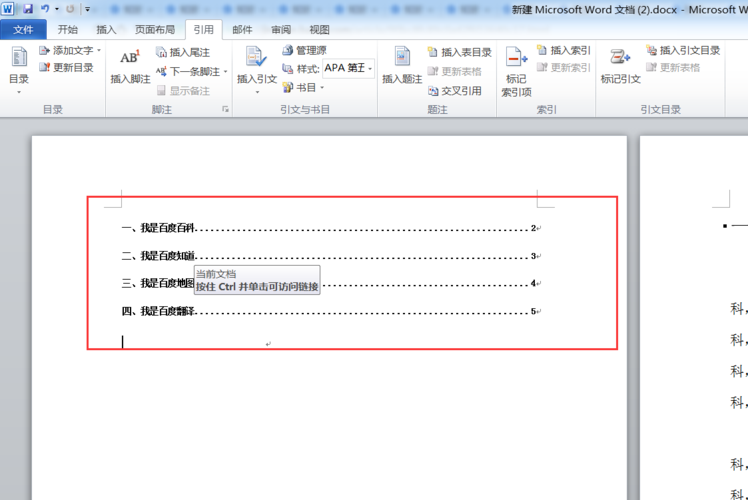
Task: Open the 文件 file tab
Action: tap(23, 30)
